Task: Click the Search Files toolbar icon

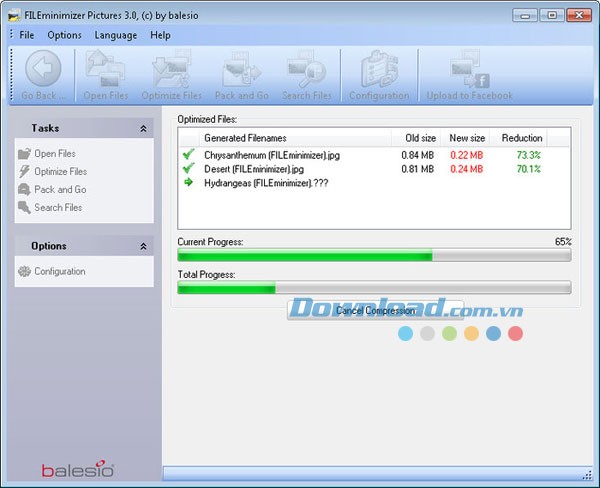Action: tap(306, 69)
